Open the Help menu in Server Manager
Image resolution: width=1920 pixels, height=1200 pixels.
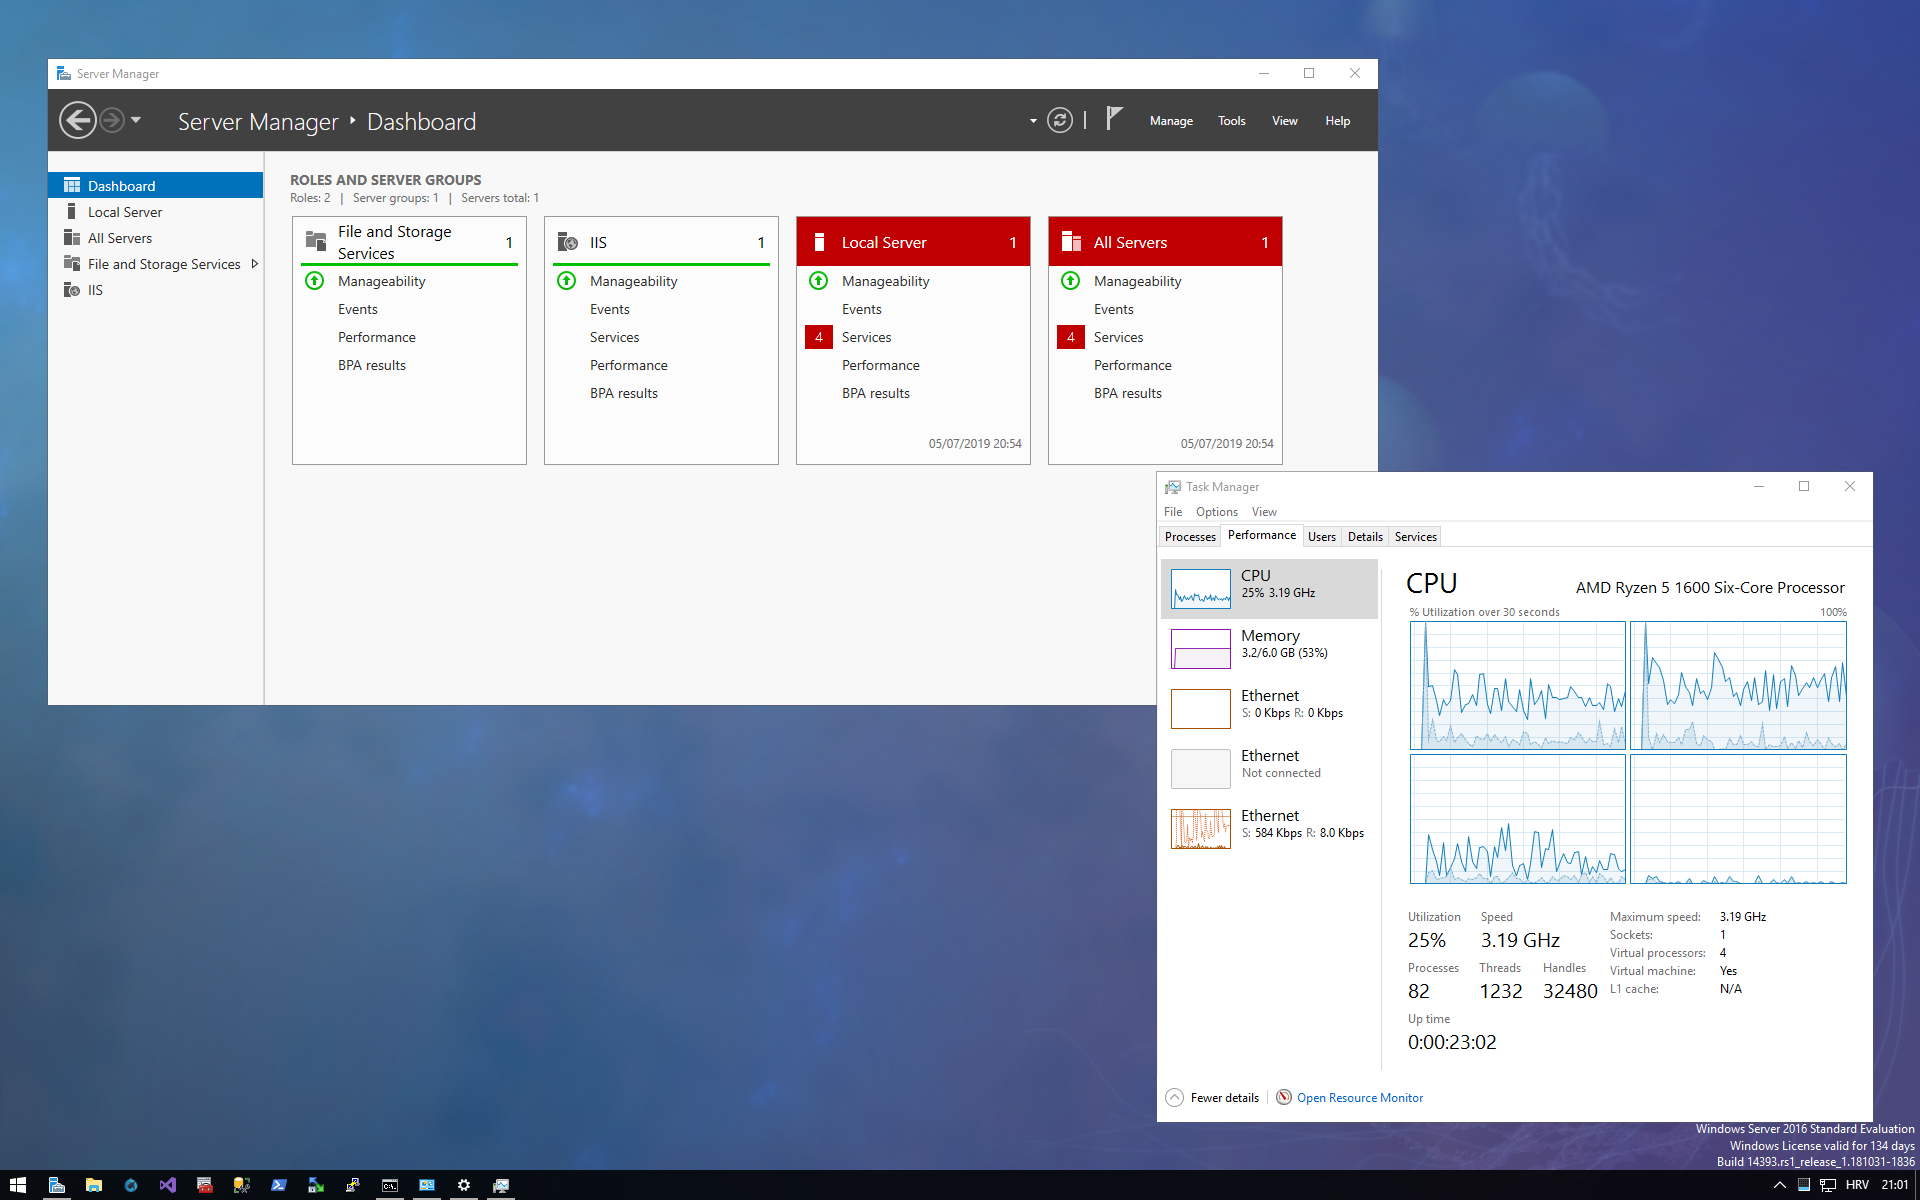1337,121
